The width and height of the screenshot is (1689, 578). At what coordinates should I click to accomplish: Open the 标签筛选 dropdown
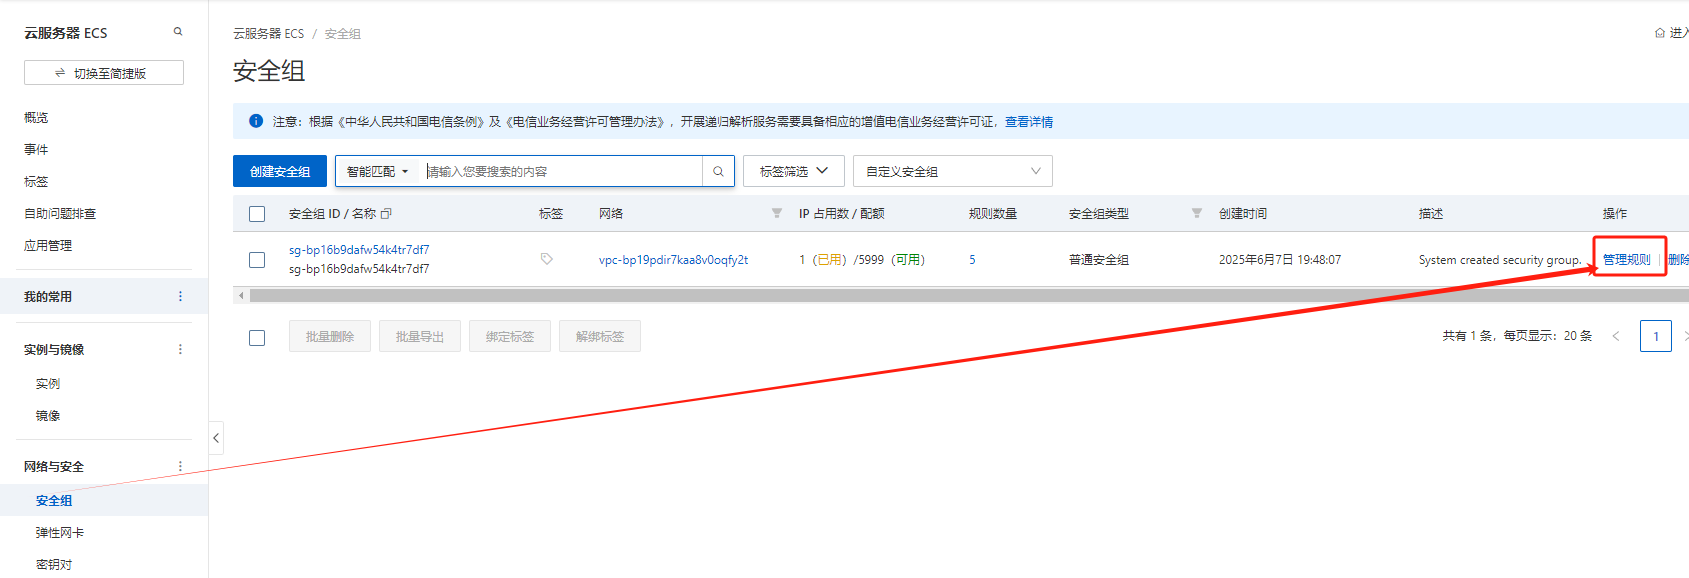tap(794, 171)
